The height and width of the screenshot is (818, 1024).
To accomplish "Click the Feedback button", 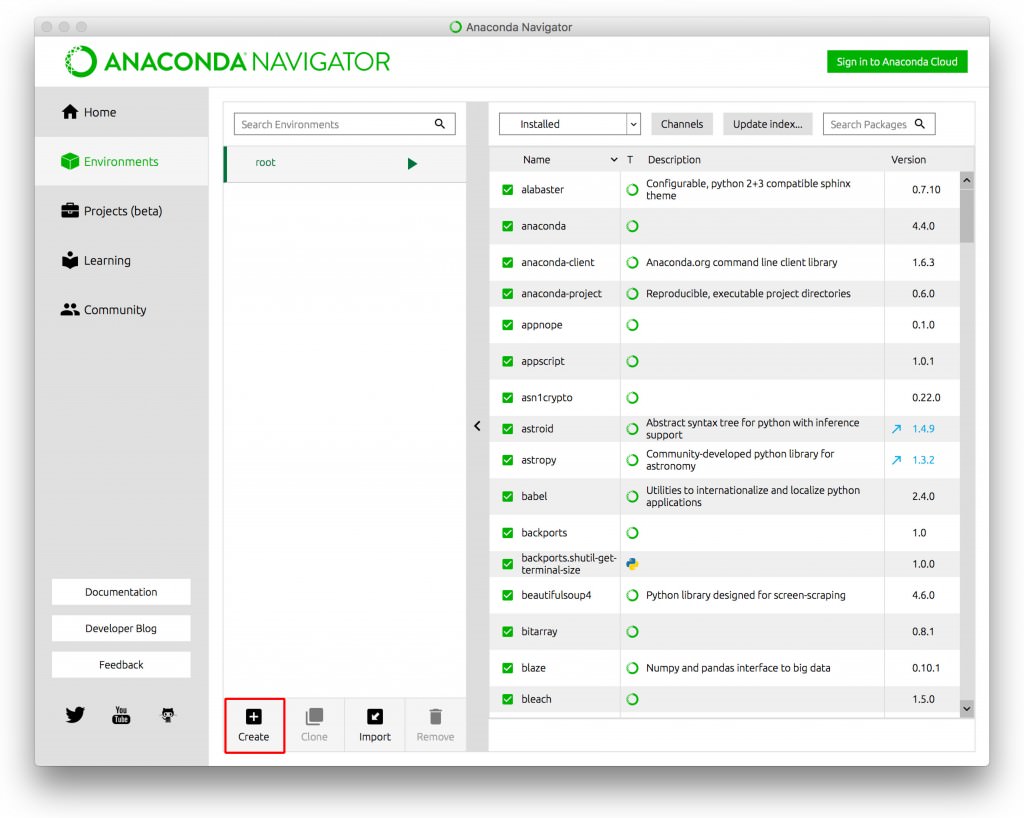I will click(121, 665).
